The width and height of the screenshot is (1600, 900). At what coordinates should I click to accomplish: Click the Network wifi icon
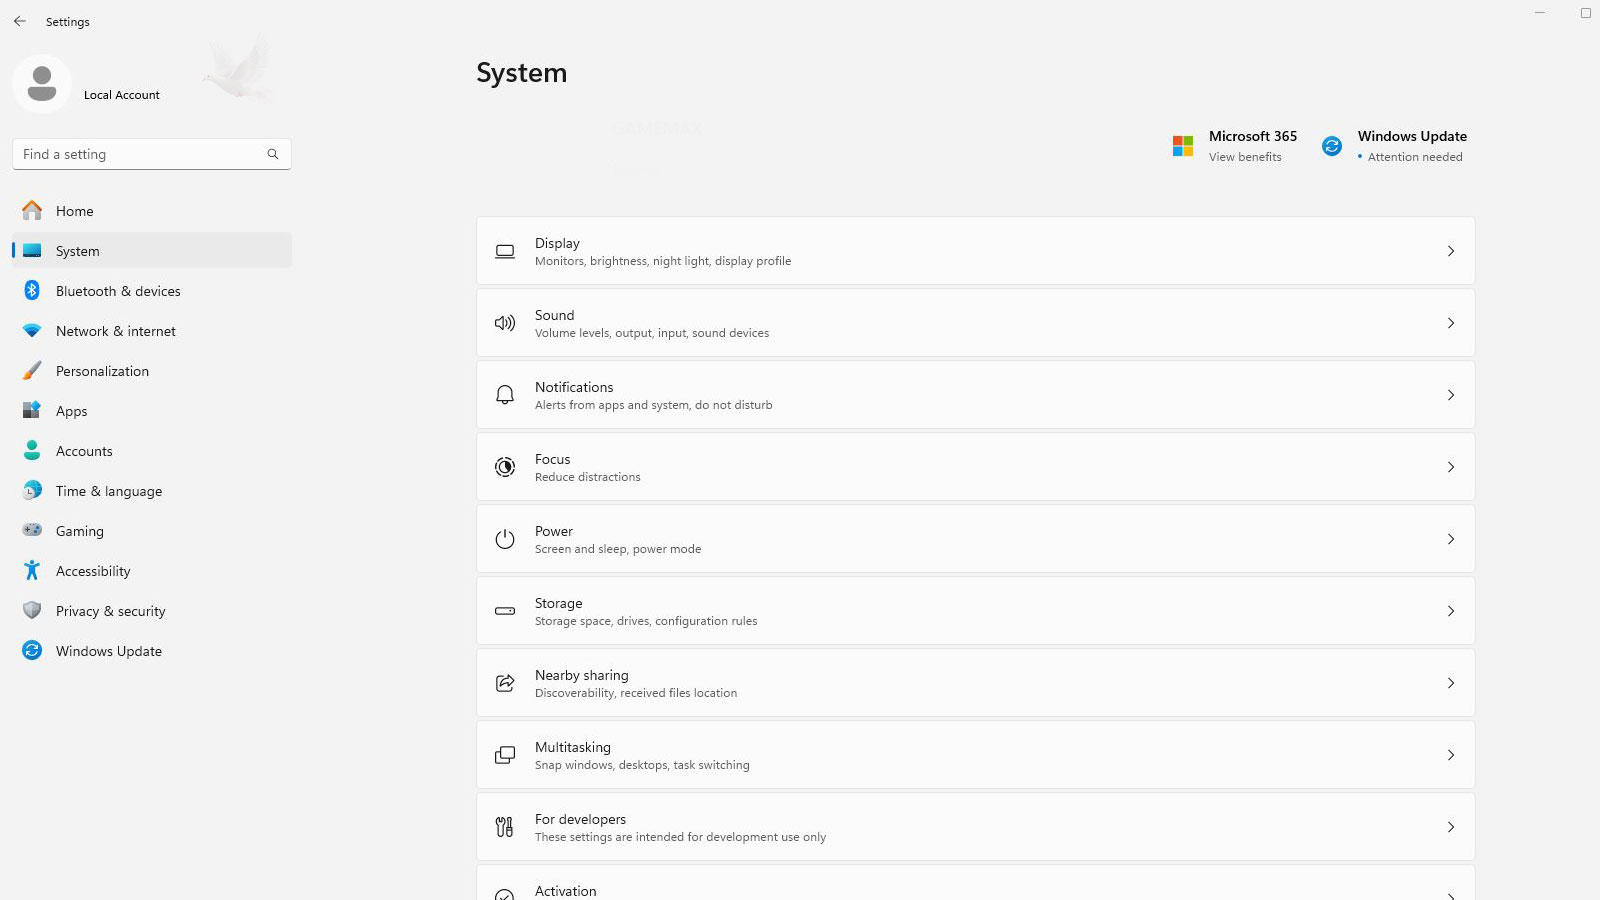(32, 330)
